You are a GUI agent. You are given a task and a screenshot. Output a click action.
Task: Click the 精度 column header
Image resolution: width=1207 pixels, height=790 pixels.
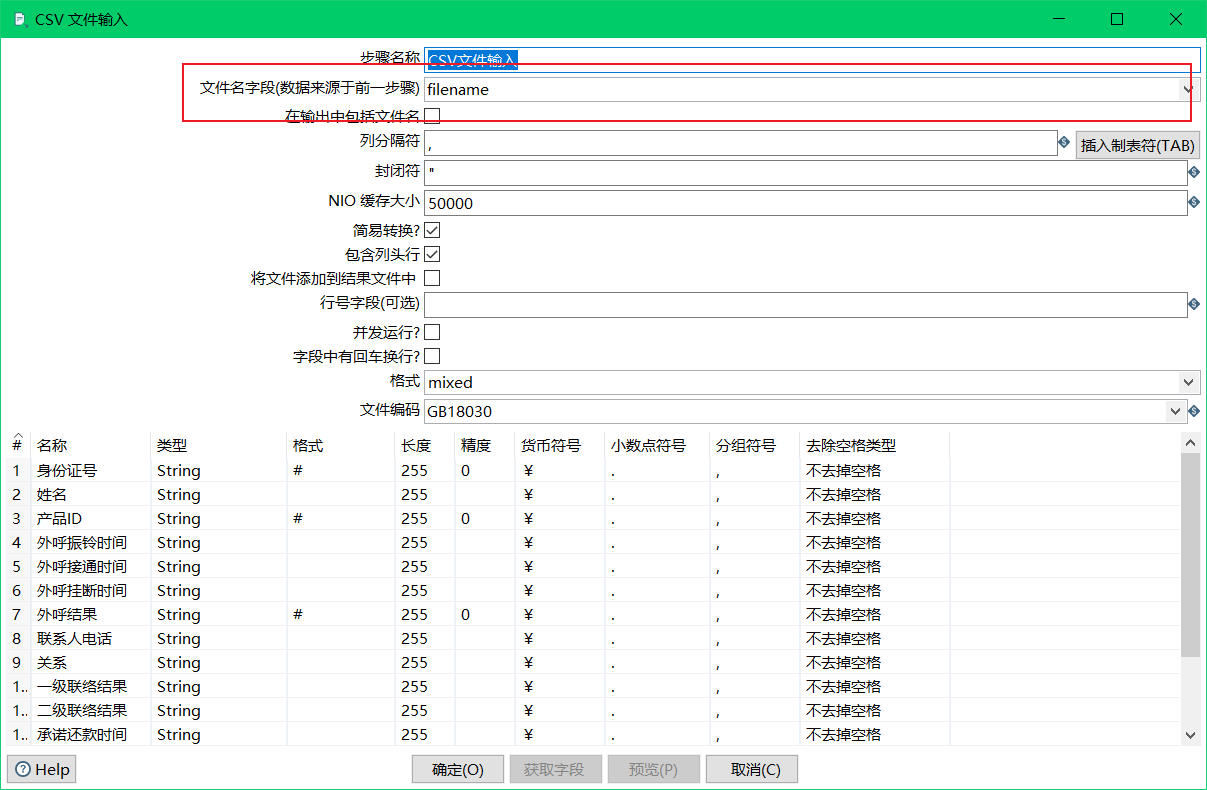click(485, 445)
